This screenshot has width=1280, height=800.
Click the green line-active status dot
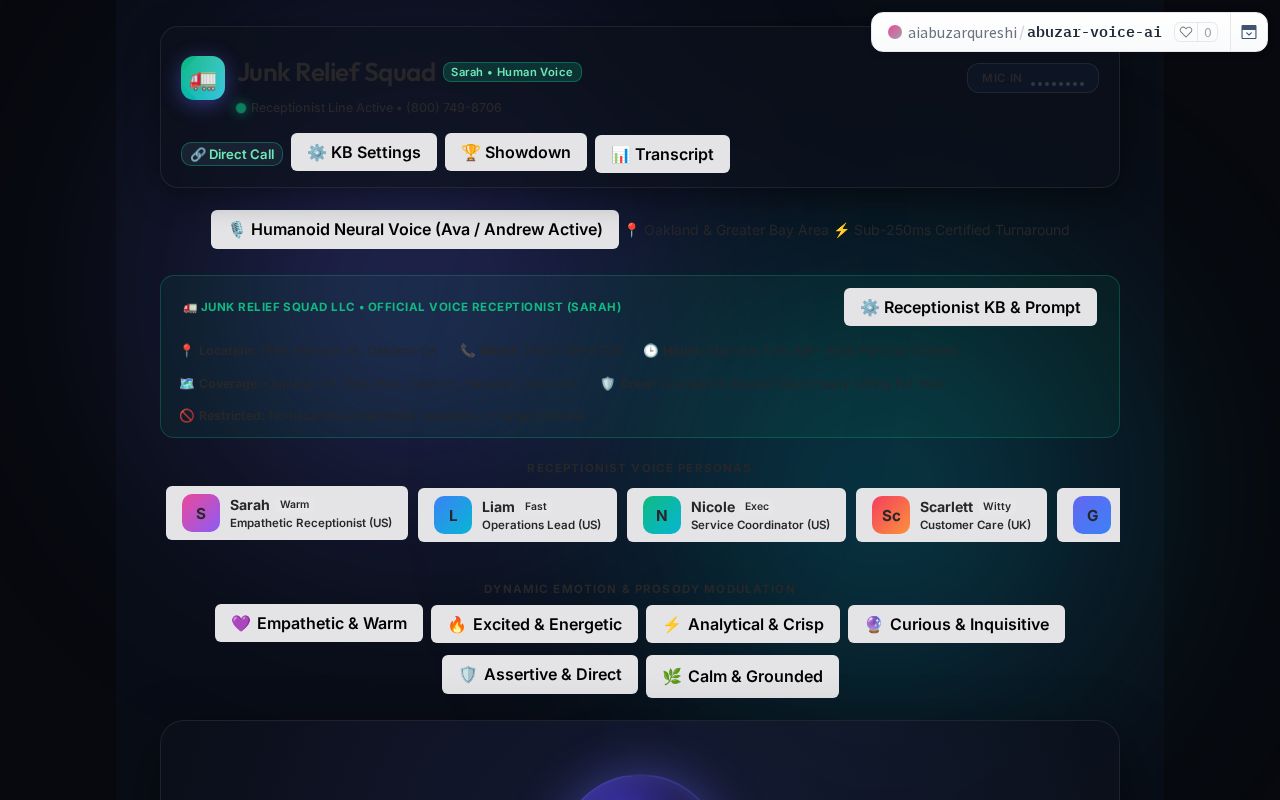241,108
